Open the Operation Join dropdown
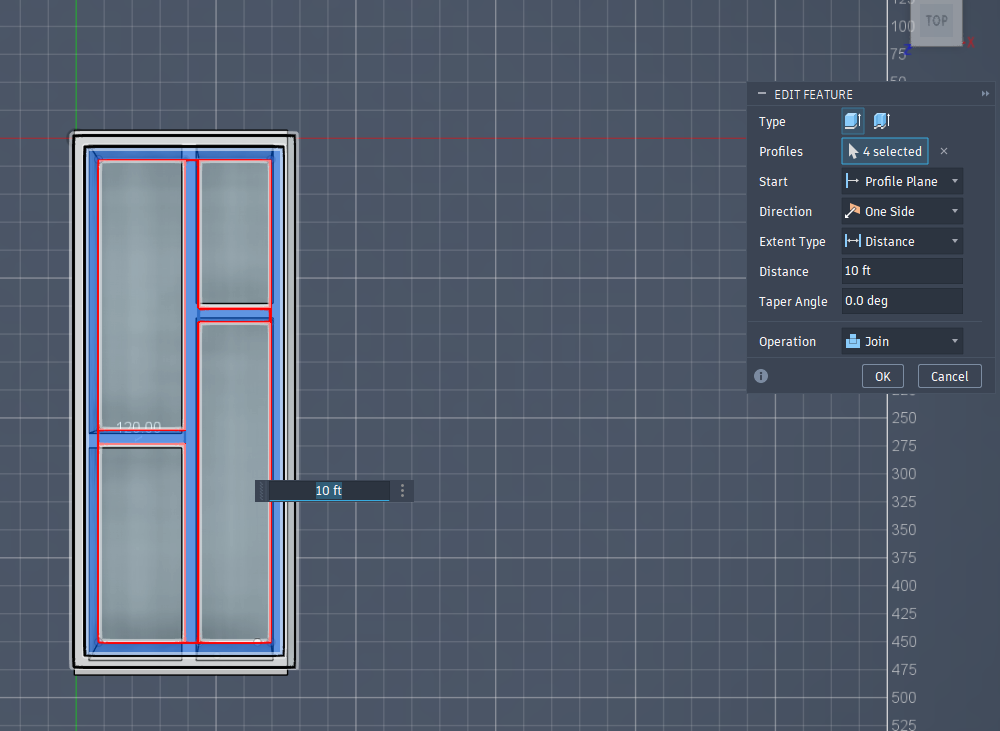1000x731 pixels. click(902, 341)
